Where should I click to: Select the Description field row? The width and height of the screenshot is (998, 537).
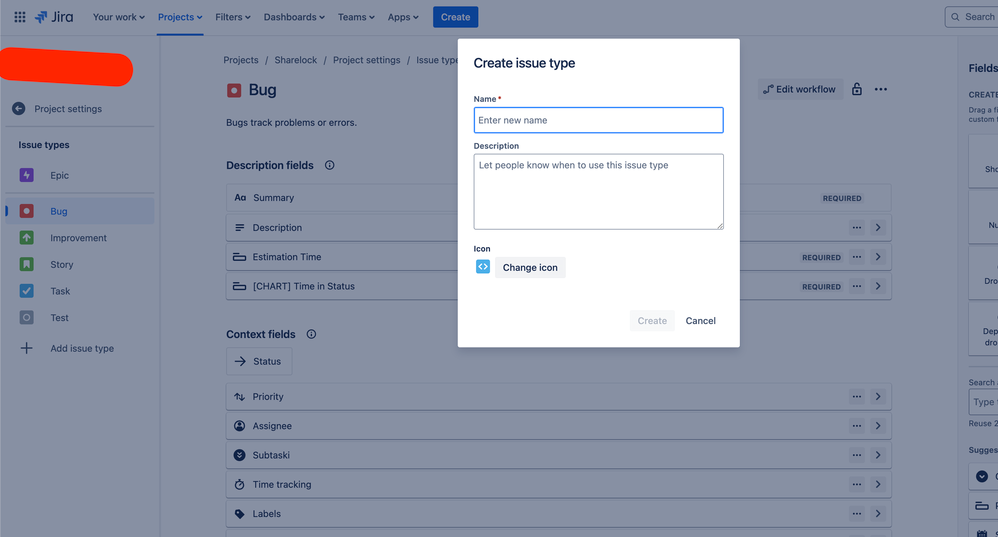(x=558, y=227)
